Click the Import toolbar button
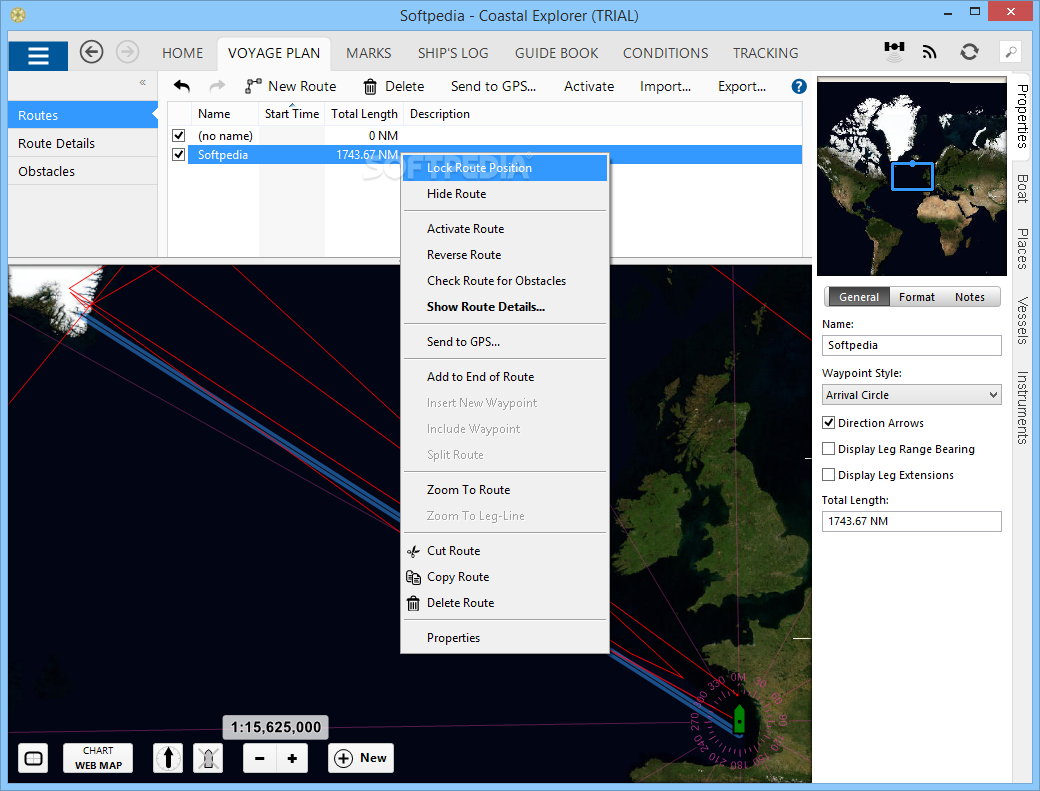1040x791 pixels. pos(665,86)
